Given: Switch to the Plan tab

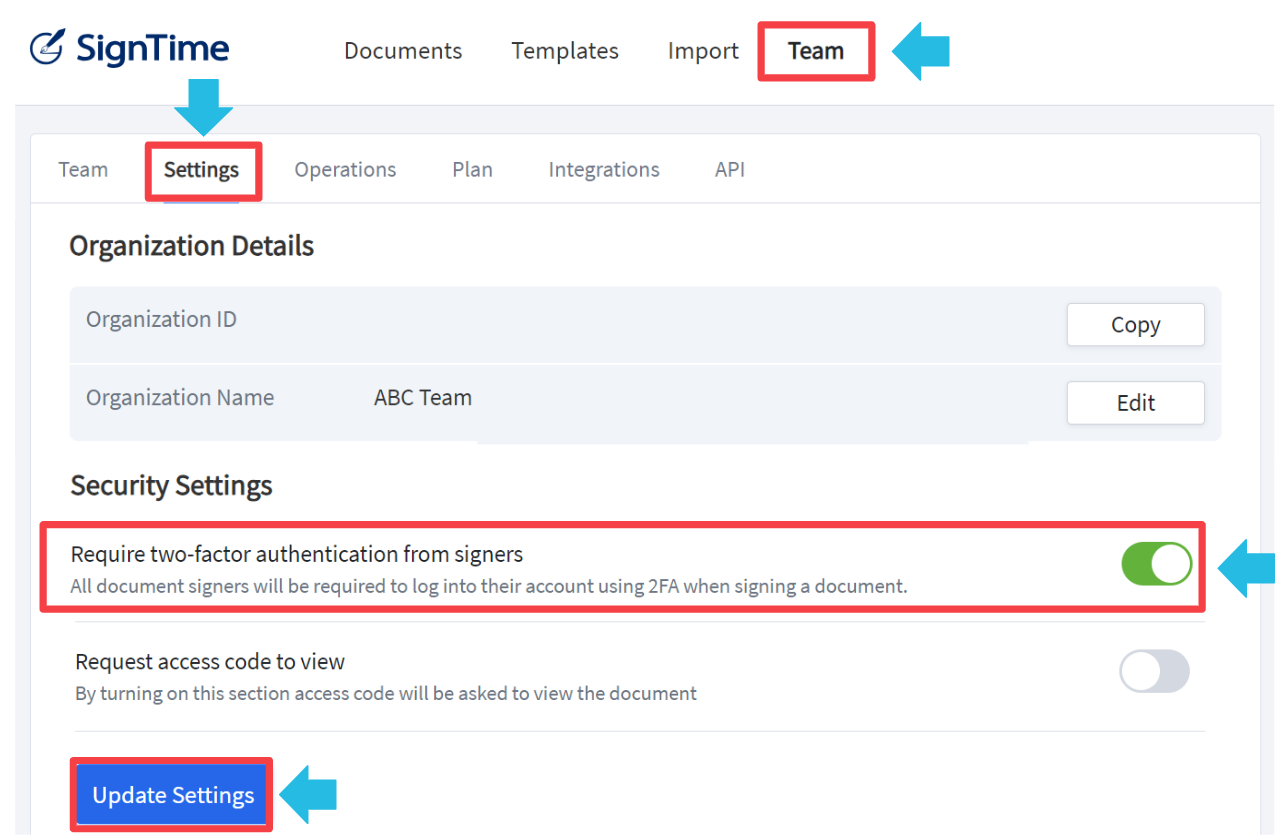Looking at the screenshot, I should pos(472,170).
